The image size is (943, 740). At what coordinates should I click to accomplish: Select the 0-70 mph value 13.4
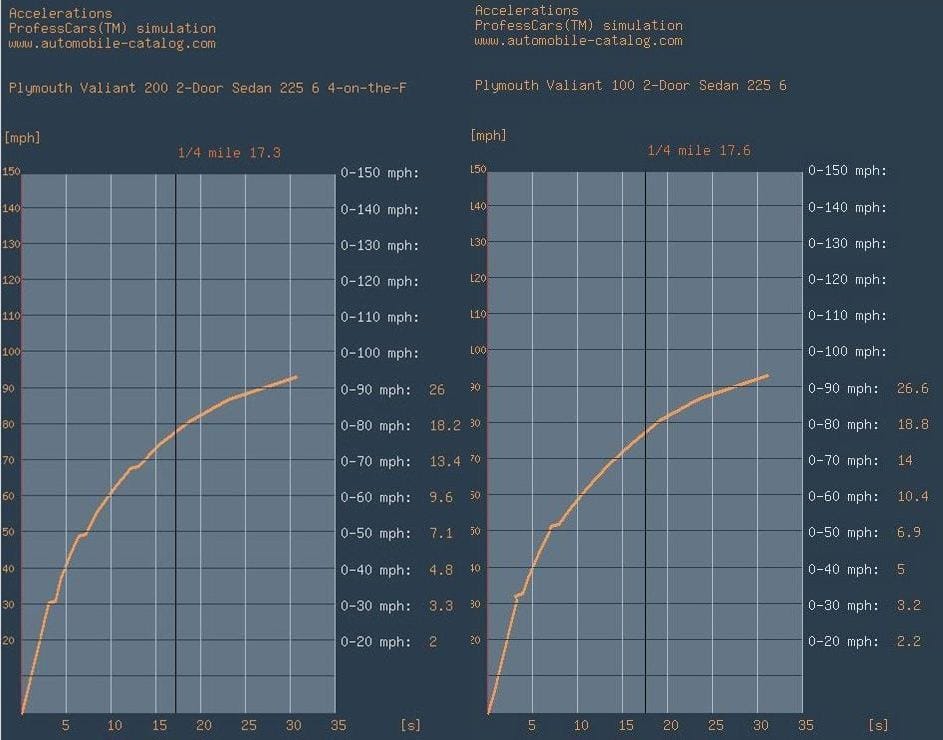445,462
